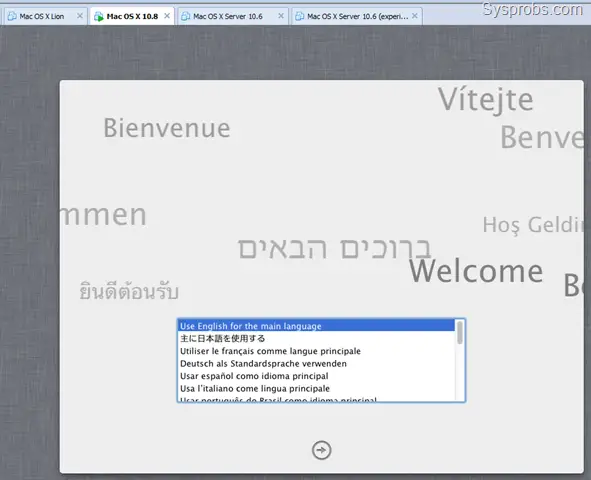Close the Mac OS X Server 10.6 tab

coord(281,16)
